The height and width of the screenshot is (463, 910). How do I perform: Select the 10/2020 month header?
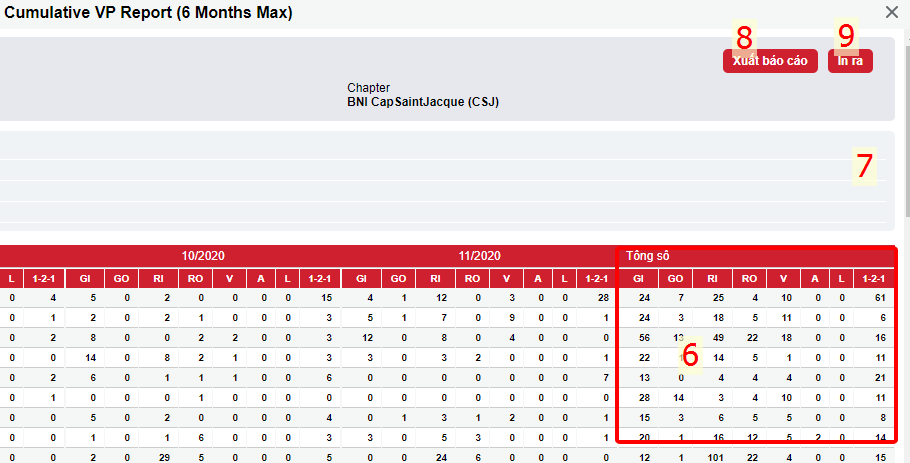203,256
